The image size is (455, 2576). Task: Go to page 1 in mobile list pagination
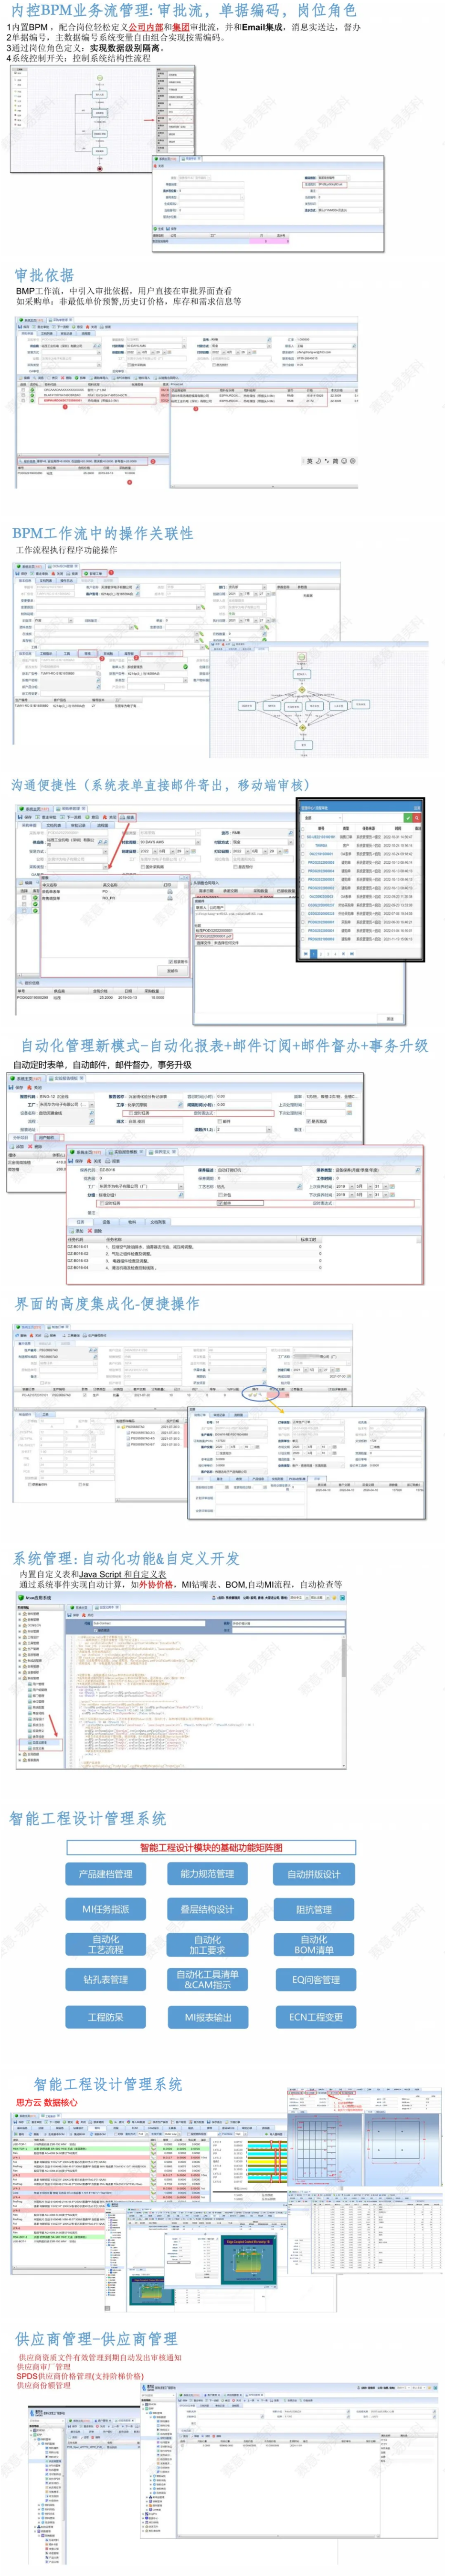pos(314,954)
